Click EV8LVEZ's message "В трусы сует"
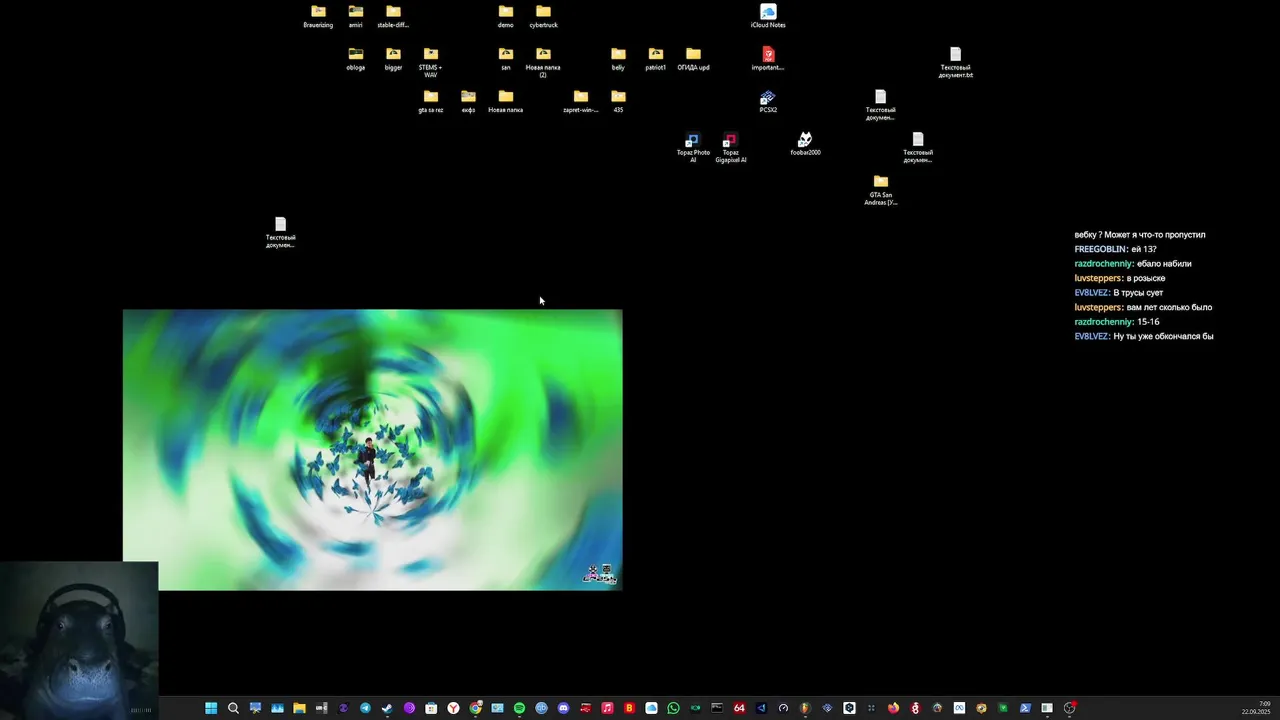This screenshot has width=1280, height=720. tap(1138, 293)
